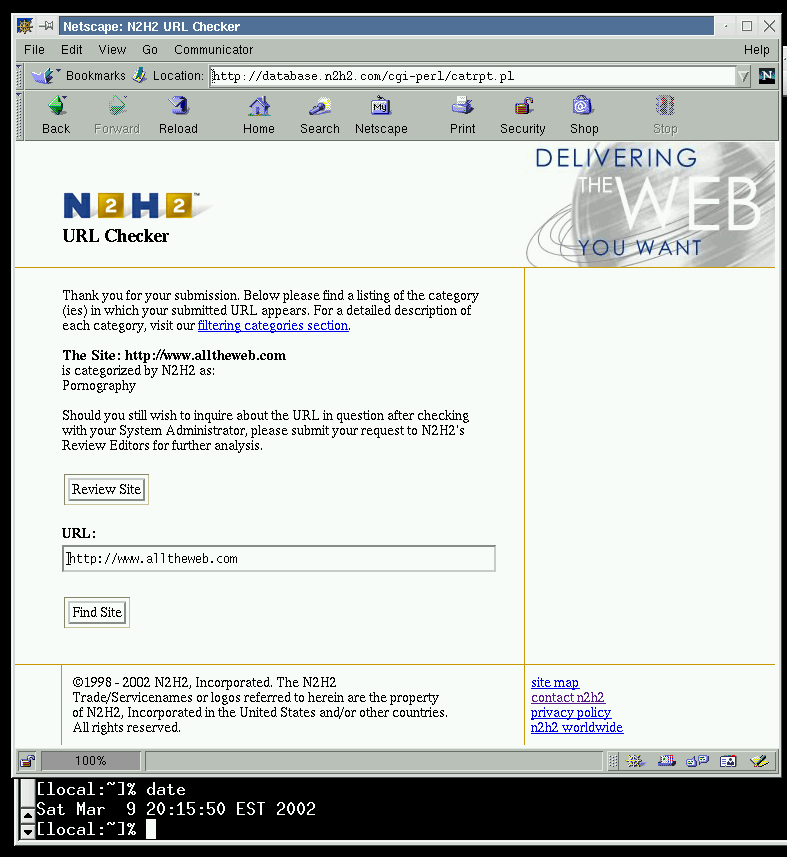Click the 'URL Checker' heading
This screenshot has width=787, height=857.
coord(115,236)
